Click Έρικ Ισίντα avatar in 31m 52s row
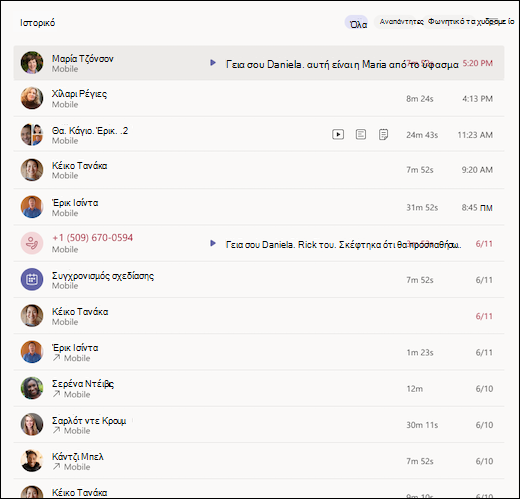520x499 pixels. pos(32,207)
